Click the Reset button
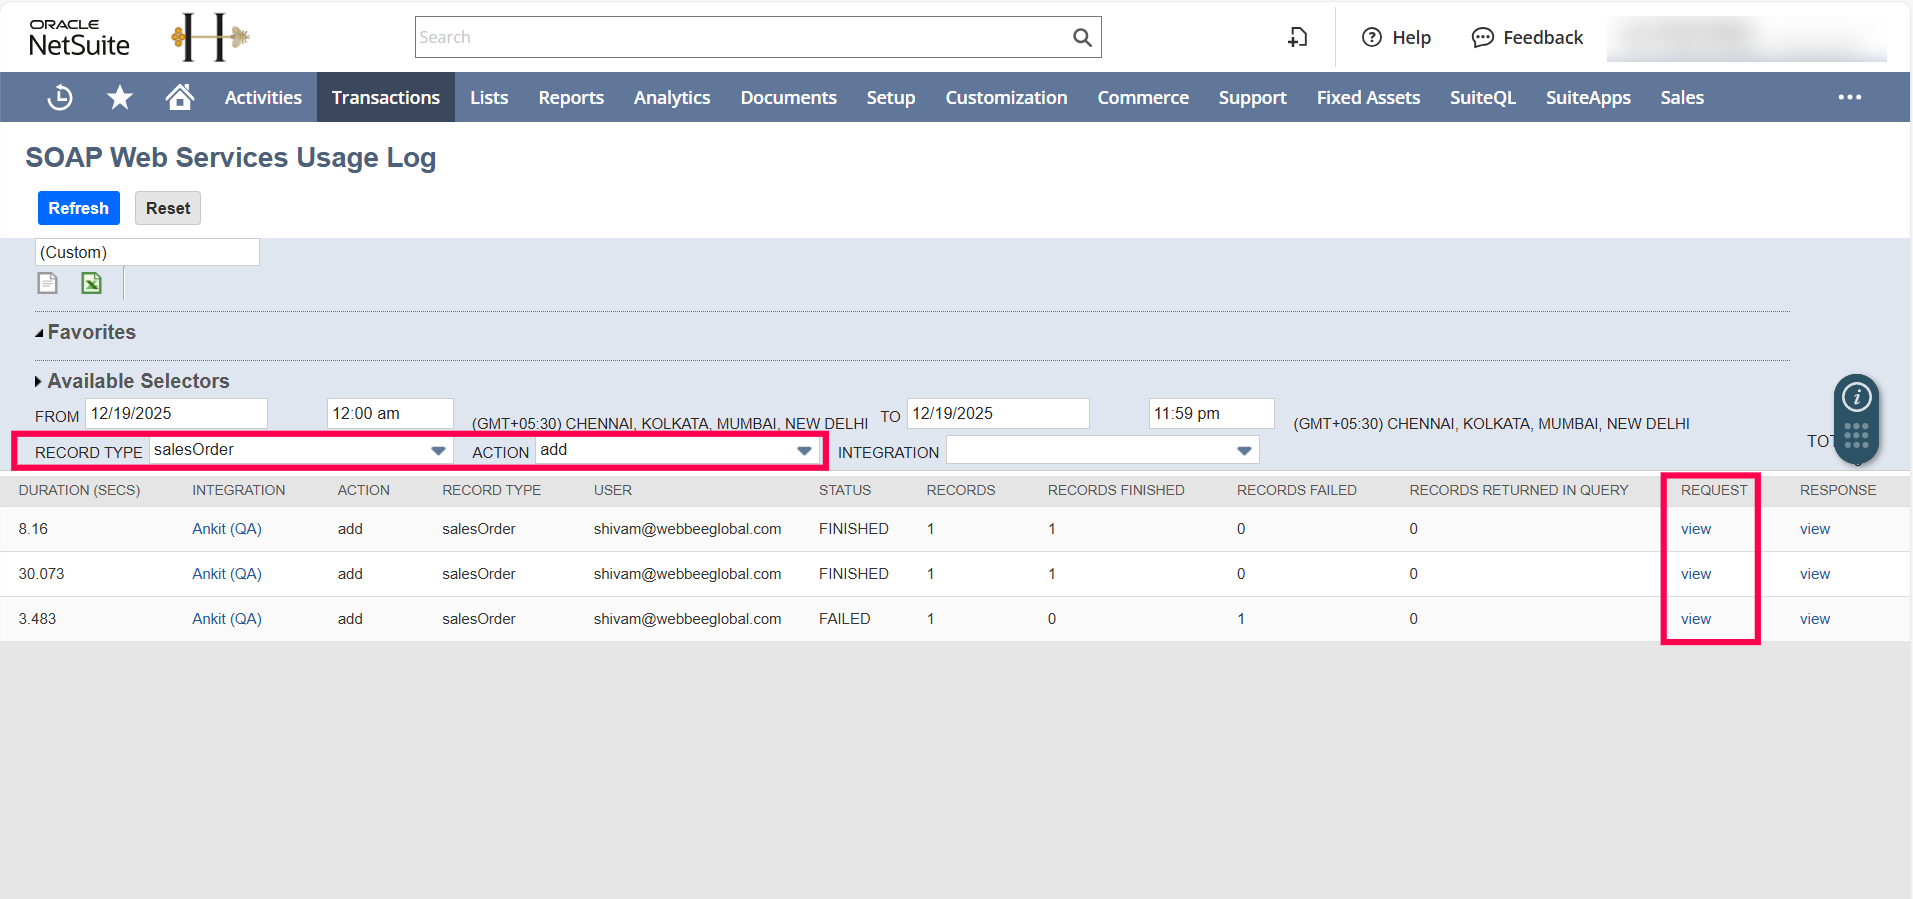1913x899 pixels. [x=168, y=208]
